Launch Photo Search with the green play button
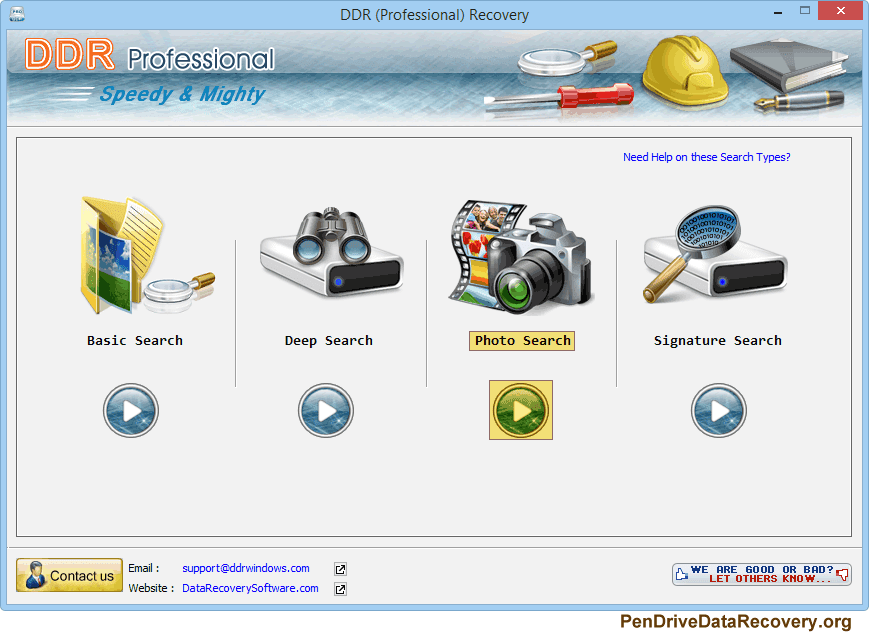This screenshot has width=869, height=632. [521, 410]
